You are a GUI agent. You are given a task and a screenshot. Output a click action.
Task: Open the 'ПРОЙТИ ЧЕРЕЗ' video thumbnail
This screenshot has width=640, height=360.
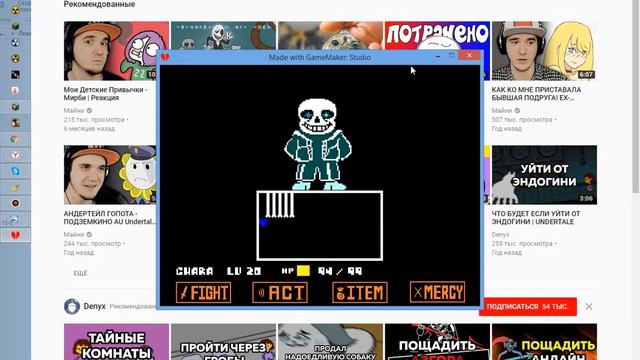pos(223,342)
